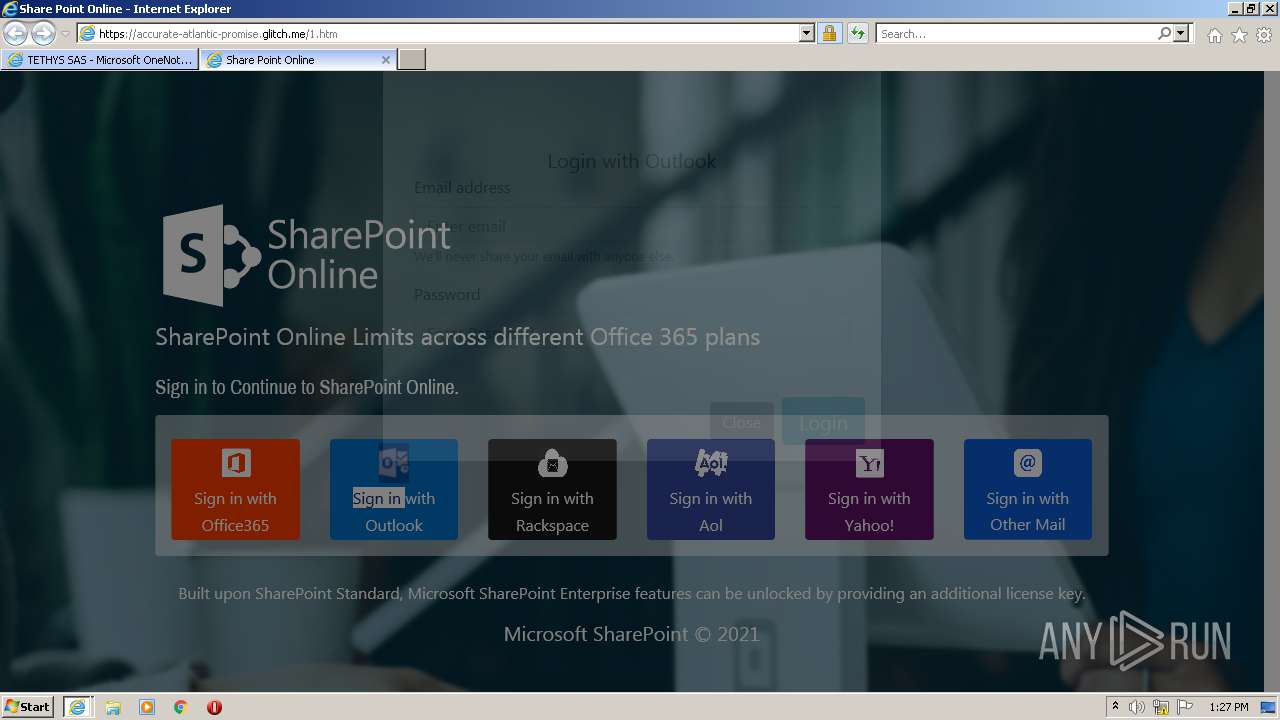Click "Sign in to Continue to SharePoint Online."

[307, 387]
